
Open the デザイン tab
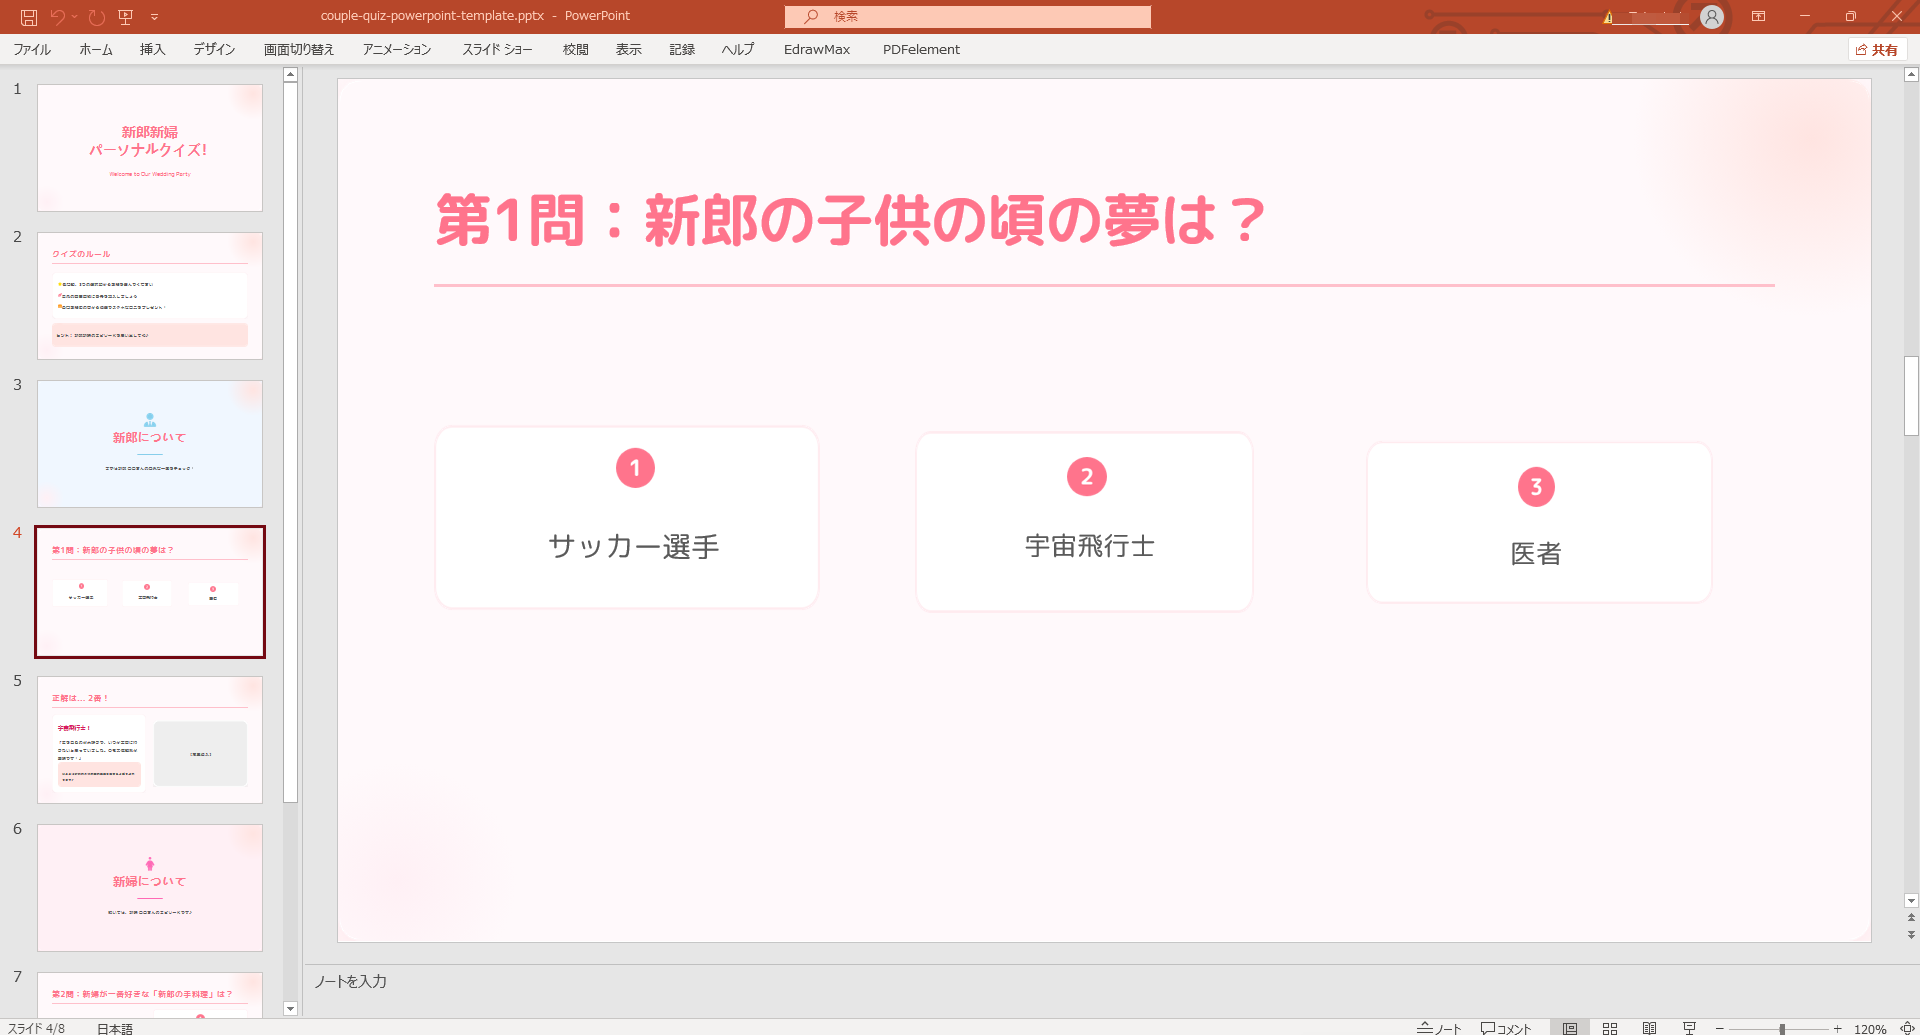(214, 49)
